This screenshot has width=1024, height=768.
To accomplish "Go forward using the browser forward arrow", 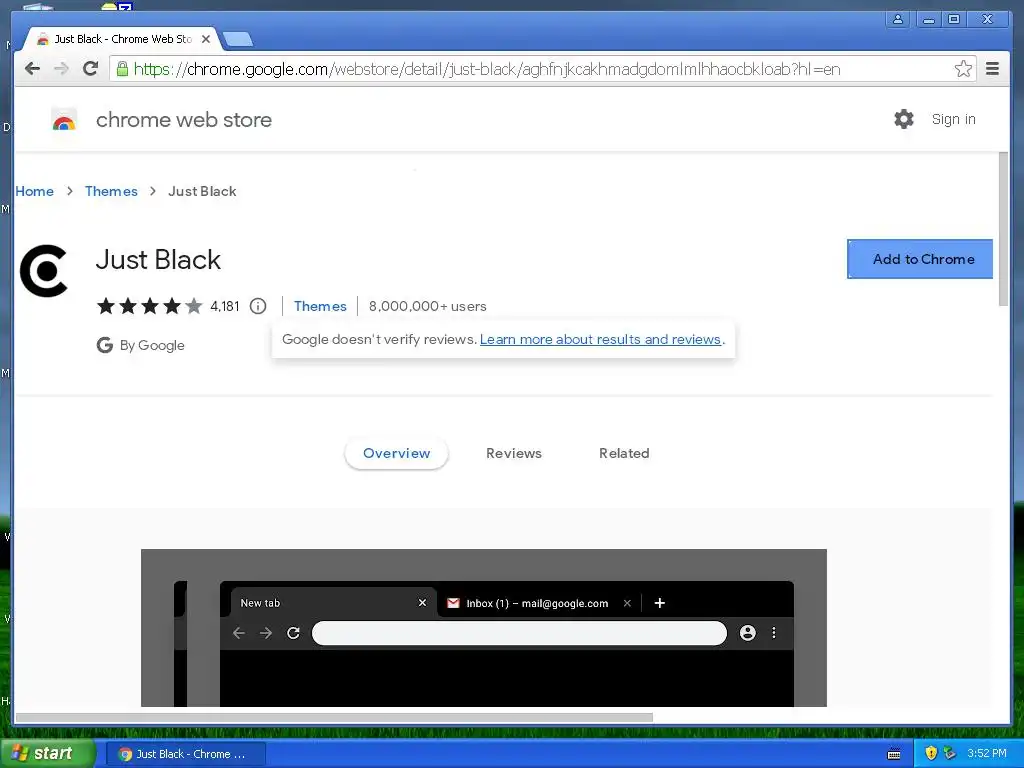I will 61,69.
